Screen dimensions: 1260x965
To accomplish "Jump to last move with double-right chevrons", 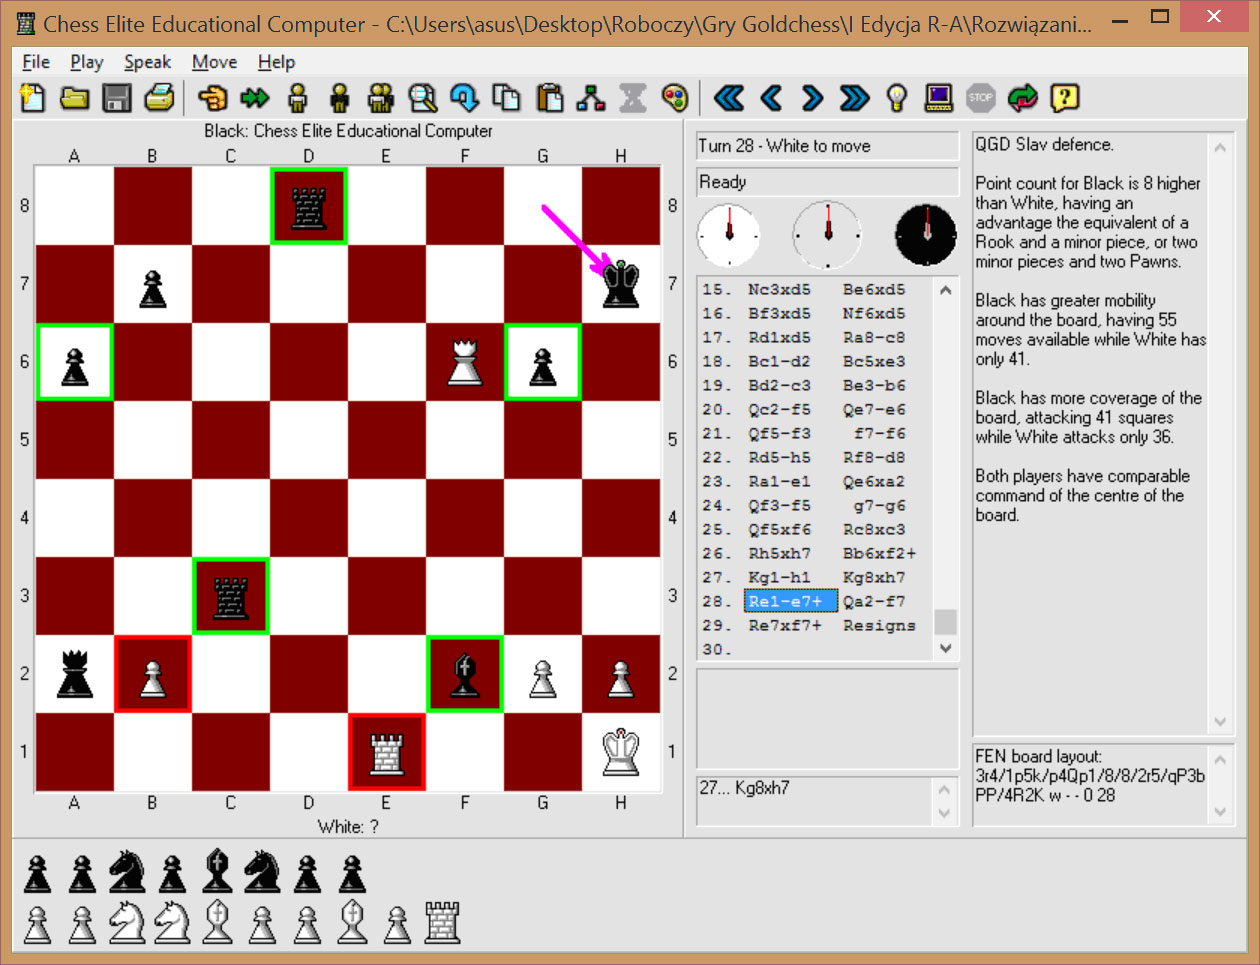I will click(855, 98).
